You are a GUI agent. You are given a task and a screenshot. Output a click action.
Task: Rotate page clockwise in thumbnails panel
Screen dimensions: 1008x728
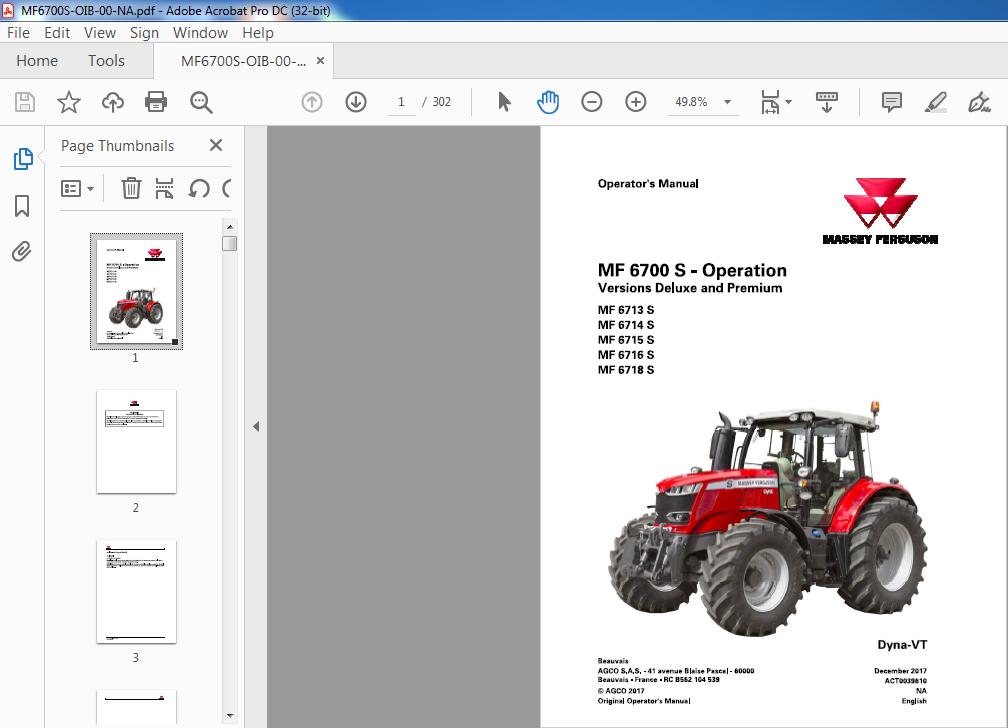click(x=226, y=188)
